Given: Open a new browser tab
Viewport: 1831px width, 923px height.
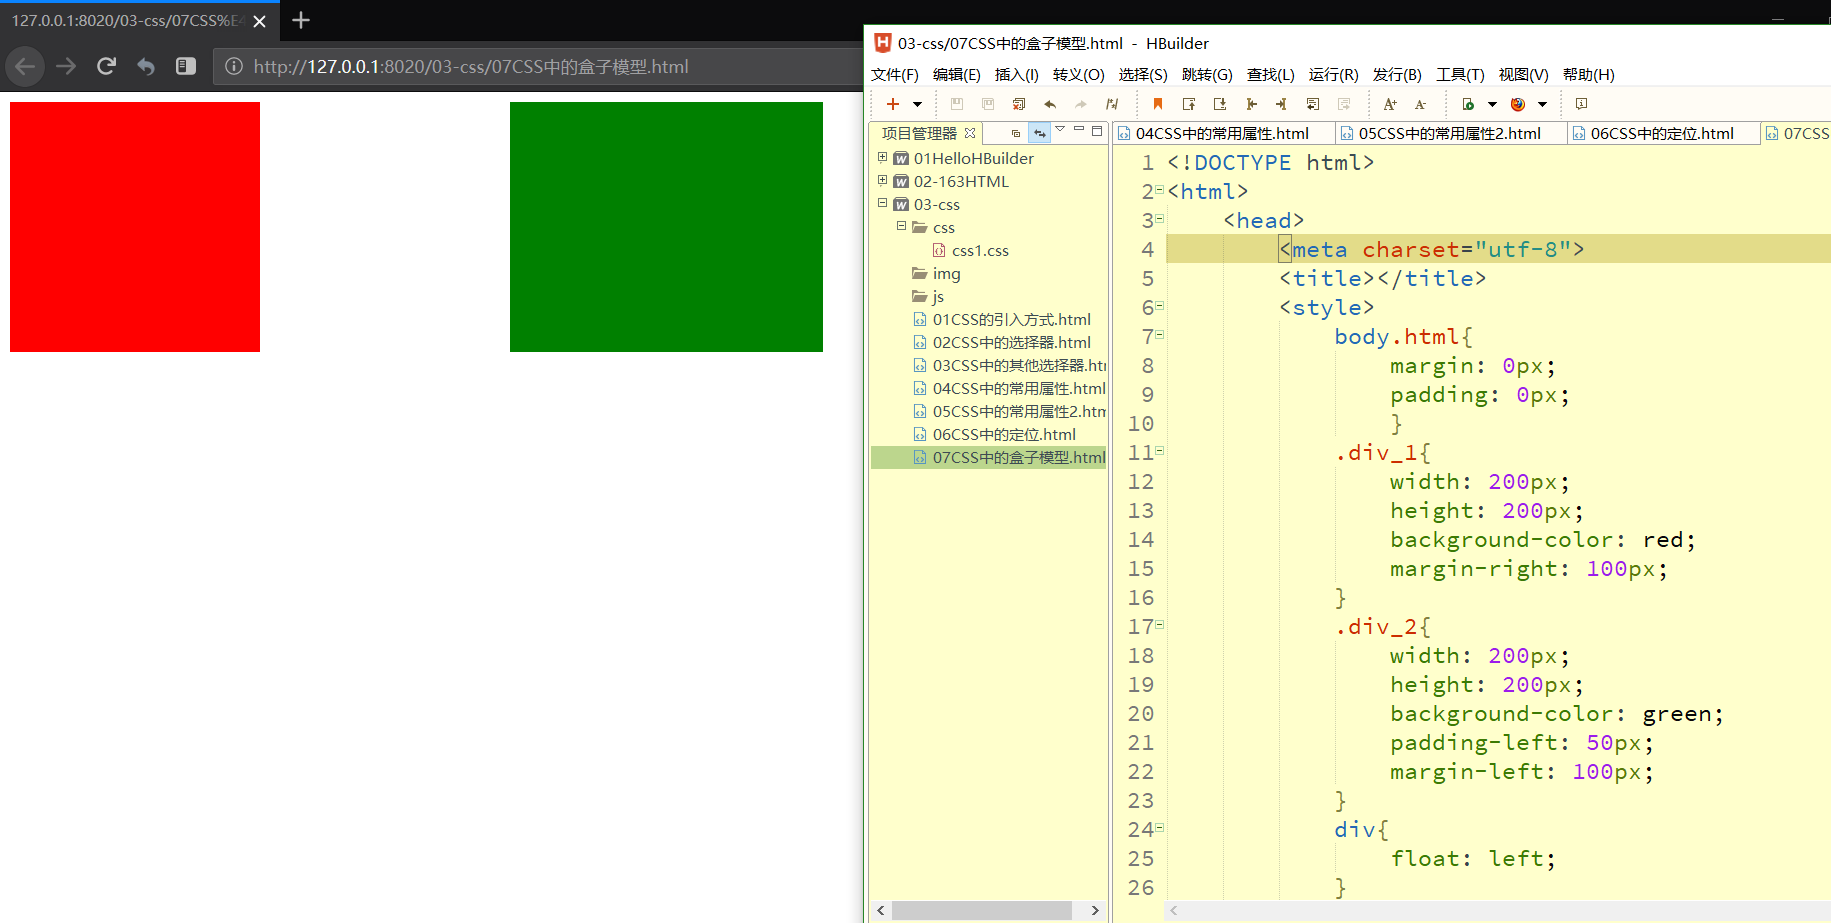Looking at the screenshot, I should click(301, 20).
